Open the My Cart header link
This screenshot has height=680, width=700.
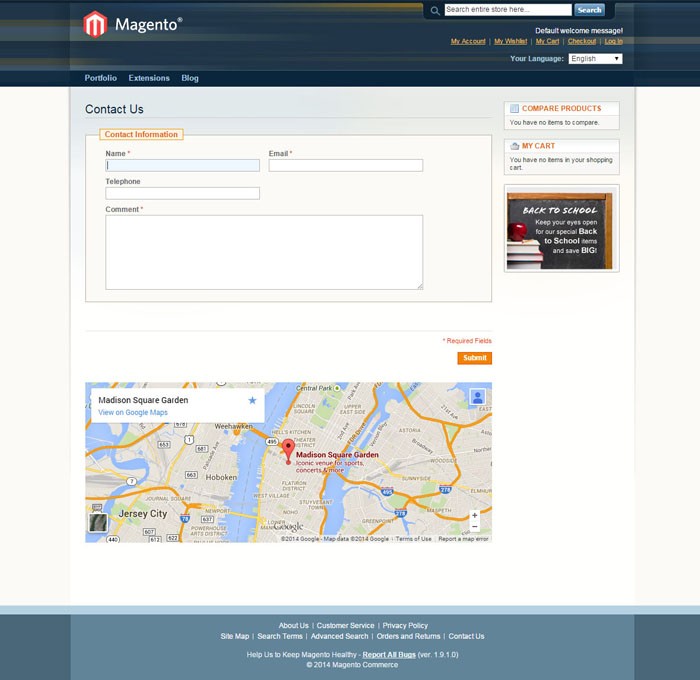(547, 41)
